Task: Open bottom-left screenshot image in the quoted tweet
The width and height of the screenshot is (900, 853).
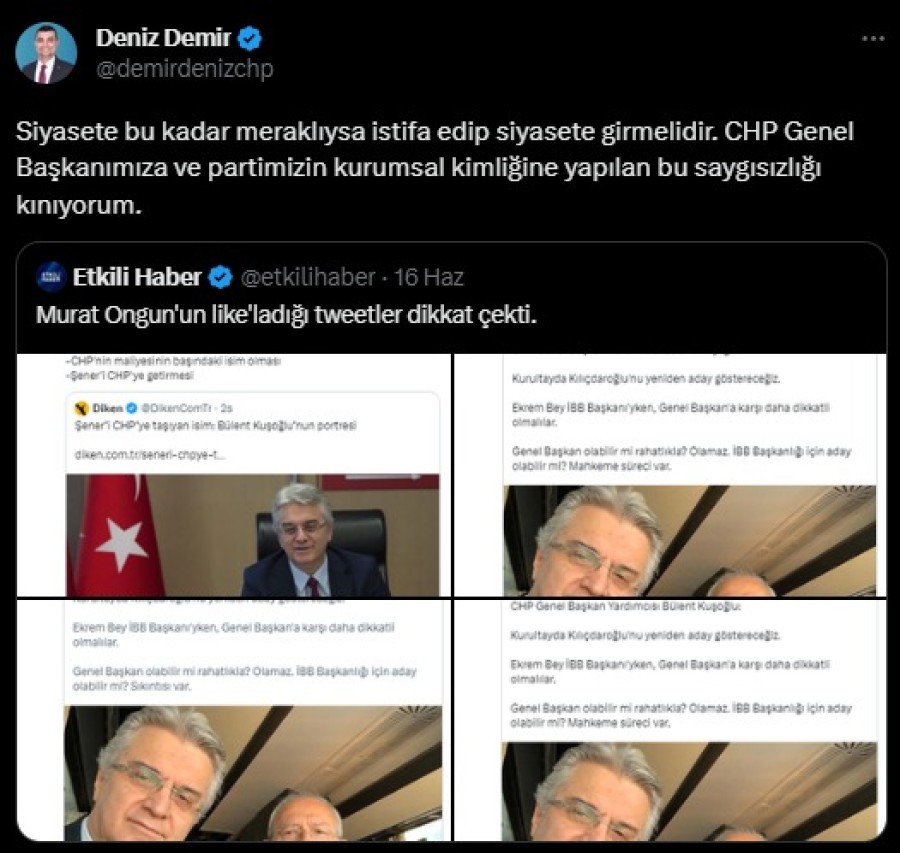Action: point(234,720)
